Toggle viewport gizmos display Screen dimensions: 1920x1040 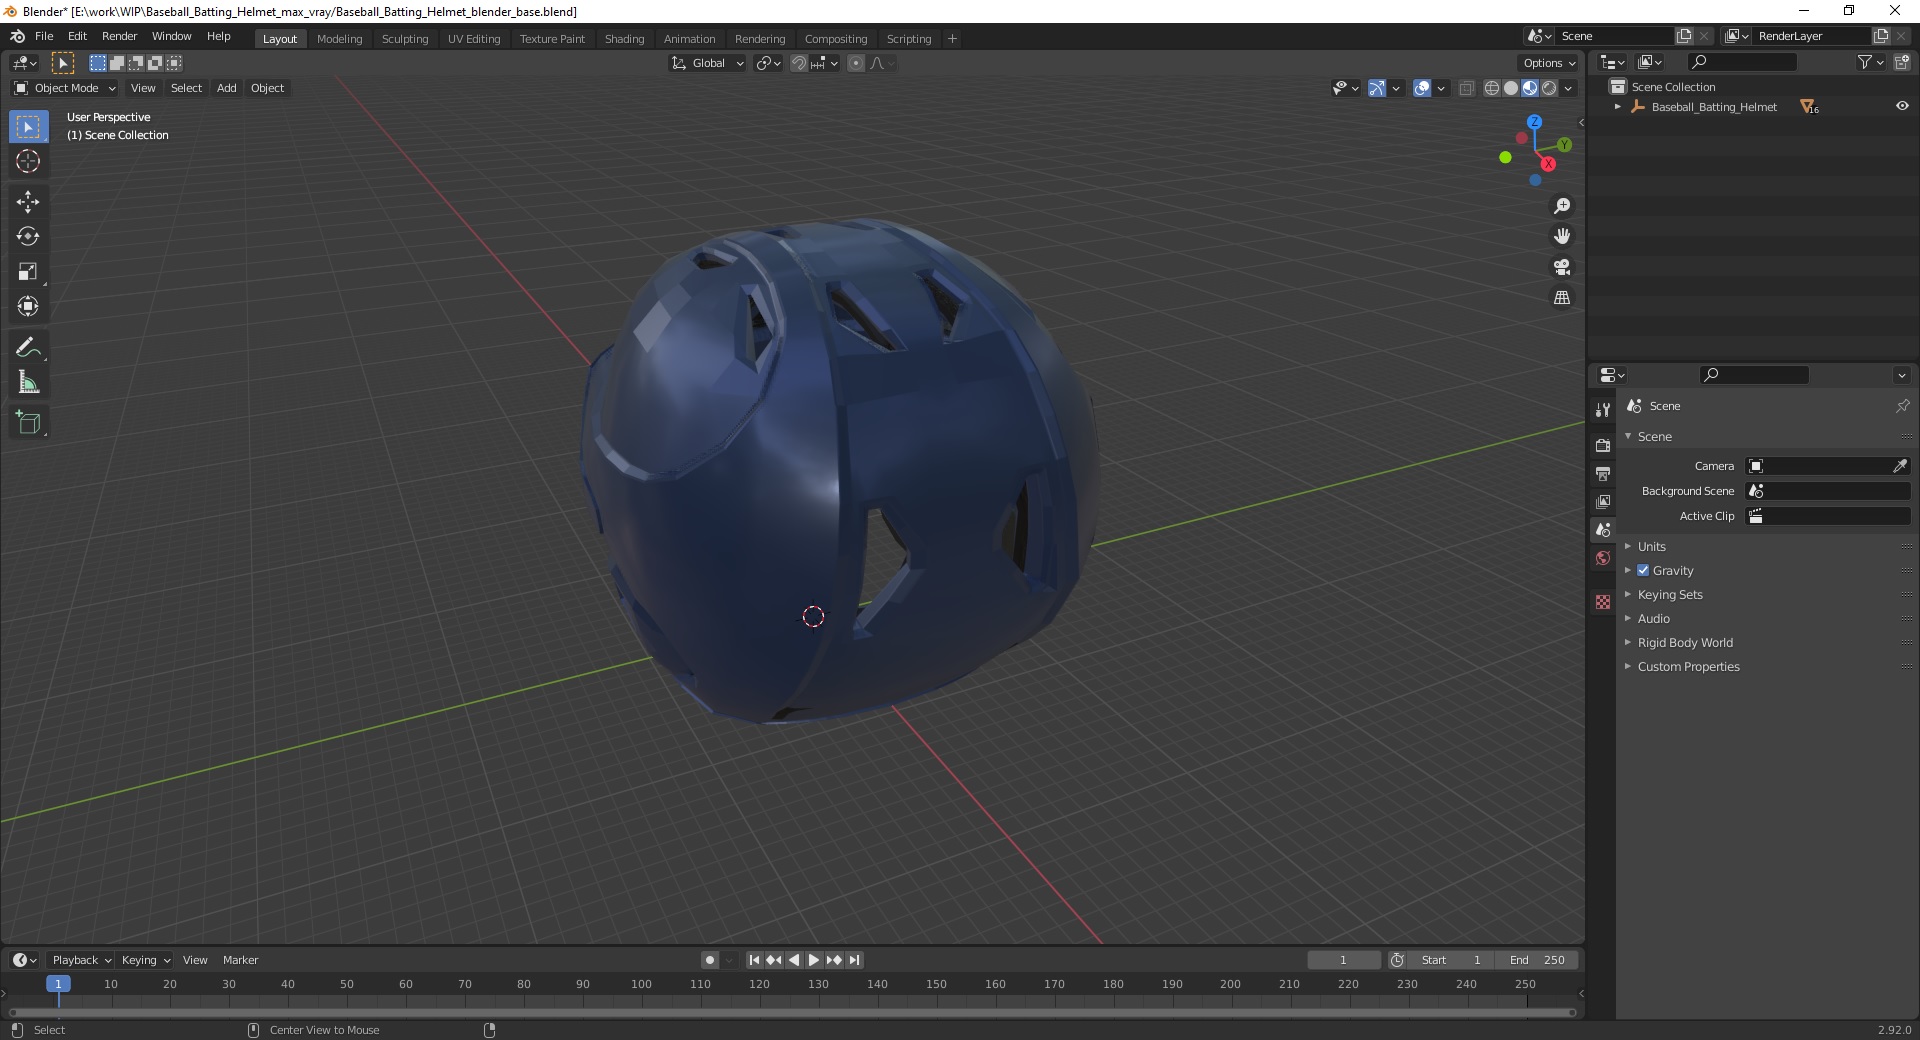(1377, 88)
